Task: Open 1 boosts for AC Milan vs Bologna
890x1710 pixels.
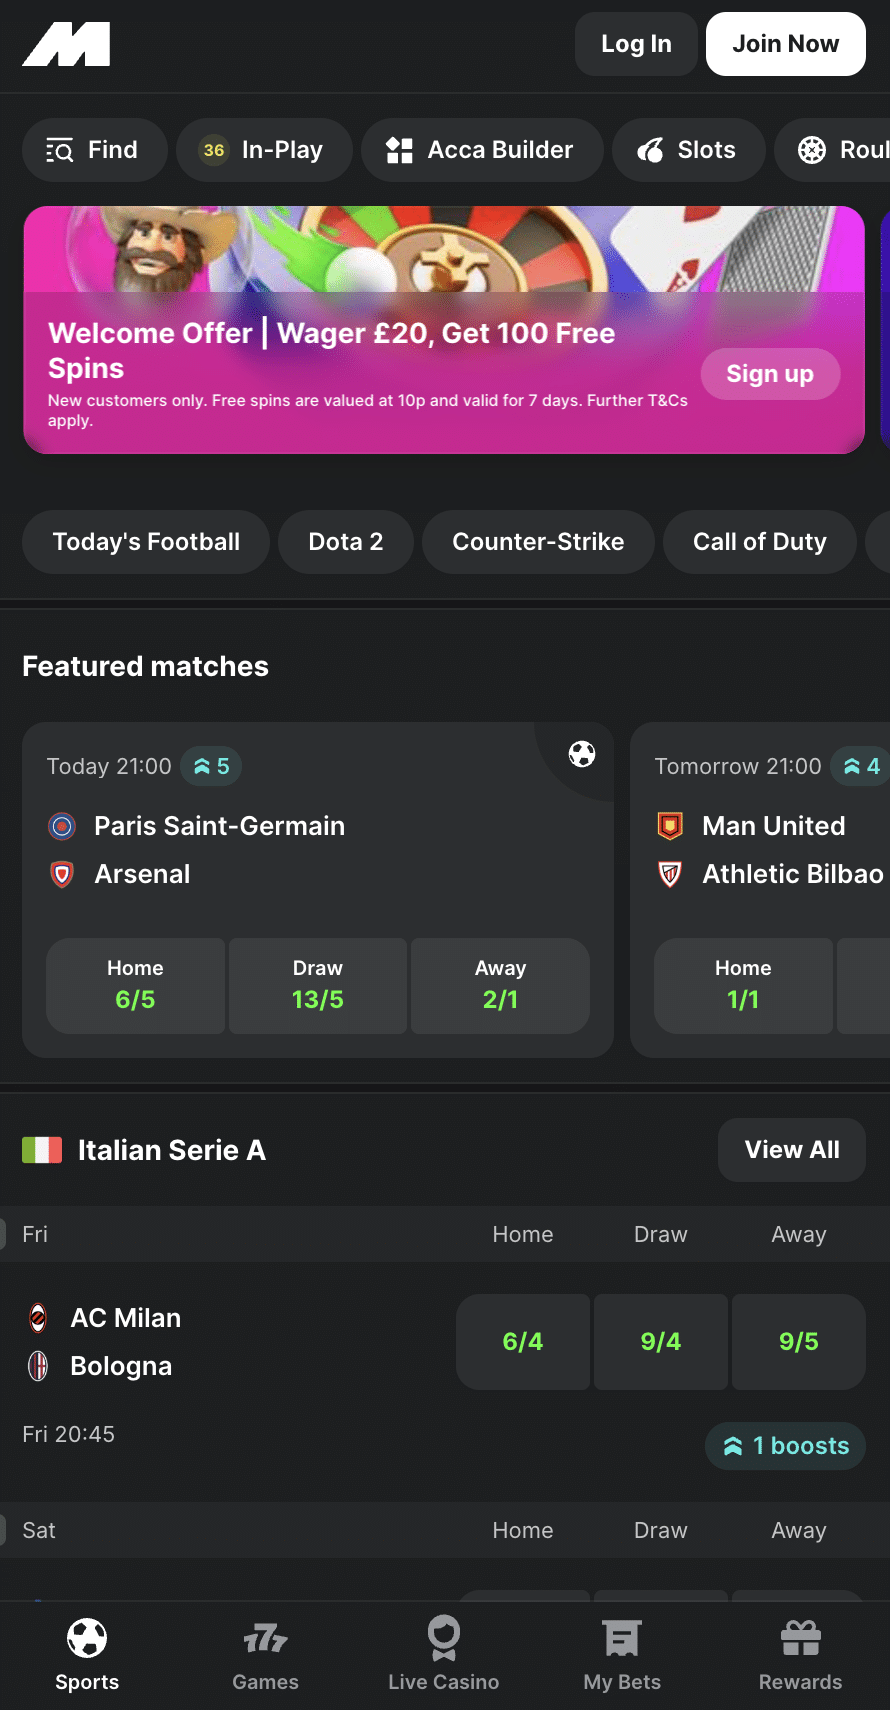Action: (x=784, y=1445)
